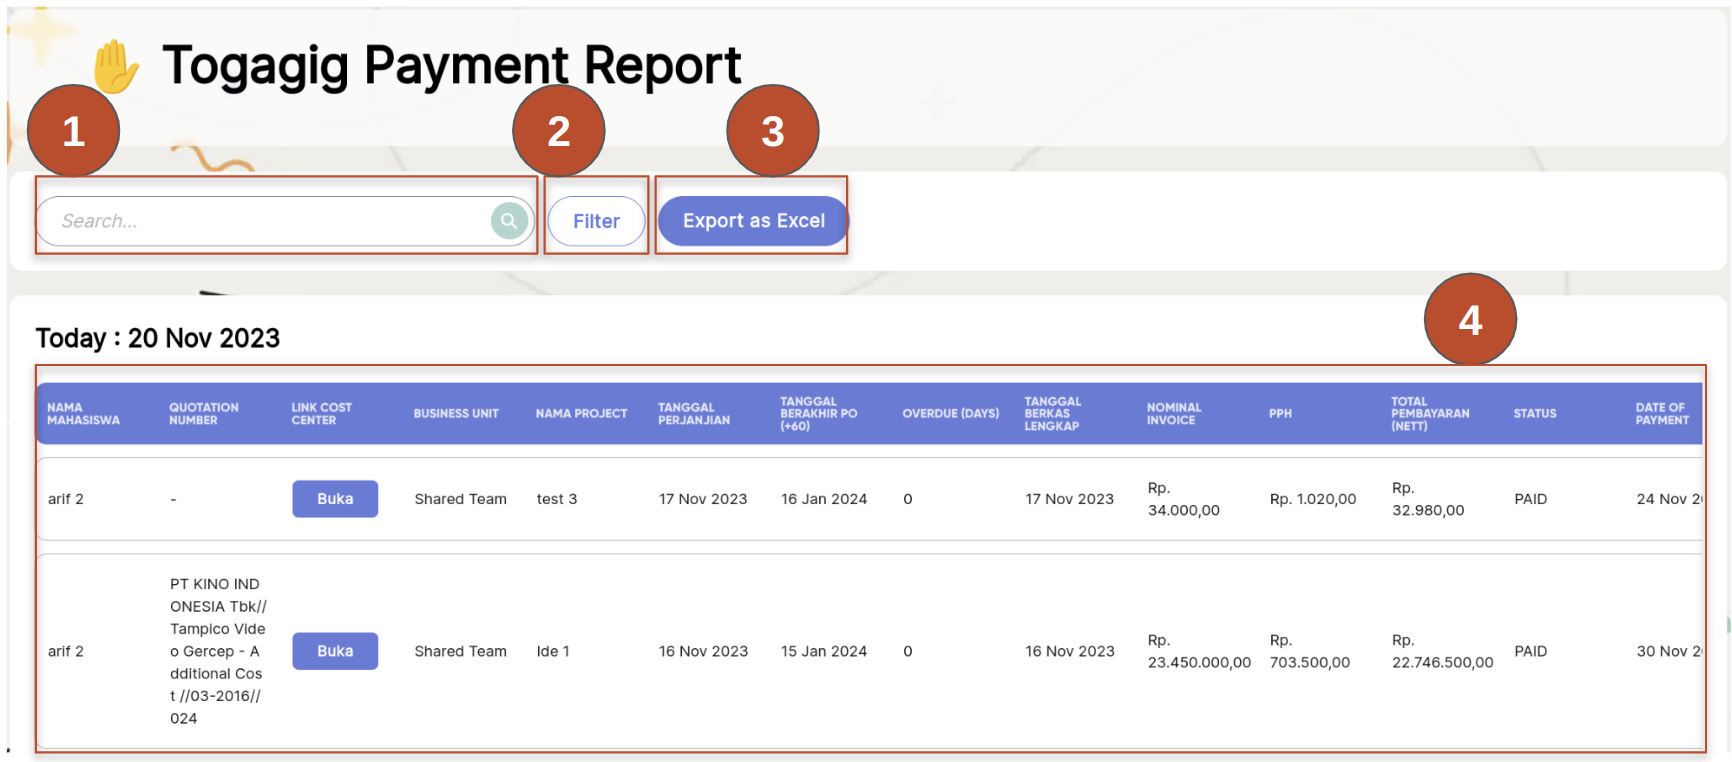The image size is (1732, 762).
Task: Click the Quotation Number column header
Action: coord(204,414)
